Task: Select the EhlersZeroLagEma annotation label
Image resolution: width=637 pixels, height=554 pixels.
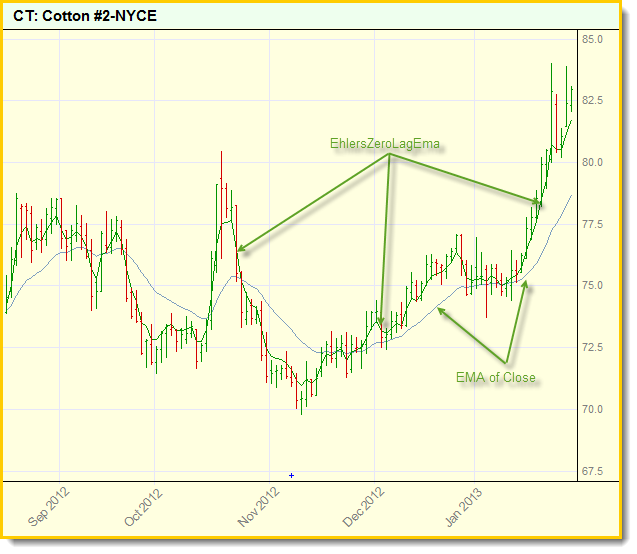Action: coord(385,143)
